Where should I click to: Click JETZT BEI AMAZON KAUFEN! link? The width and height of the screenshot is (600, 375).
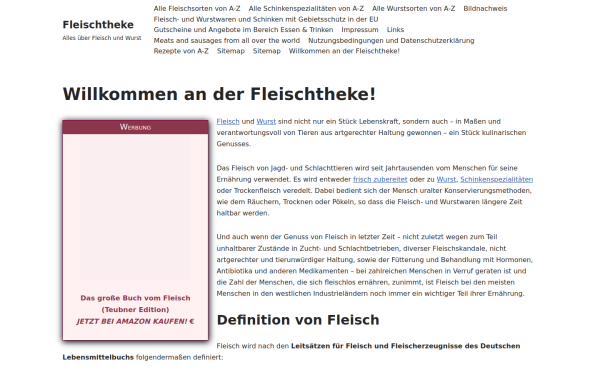135,321
